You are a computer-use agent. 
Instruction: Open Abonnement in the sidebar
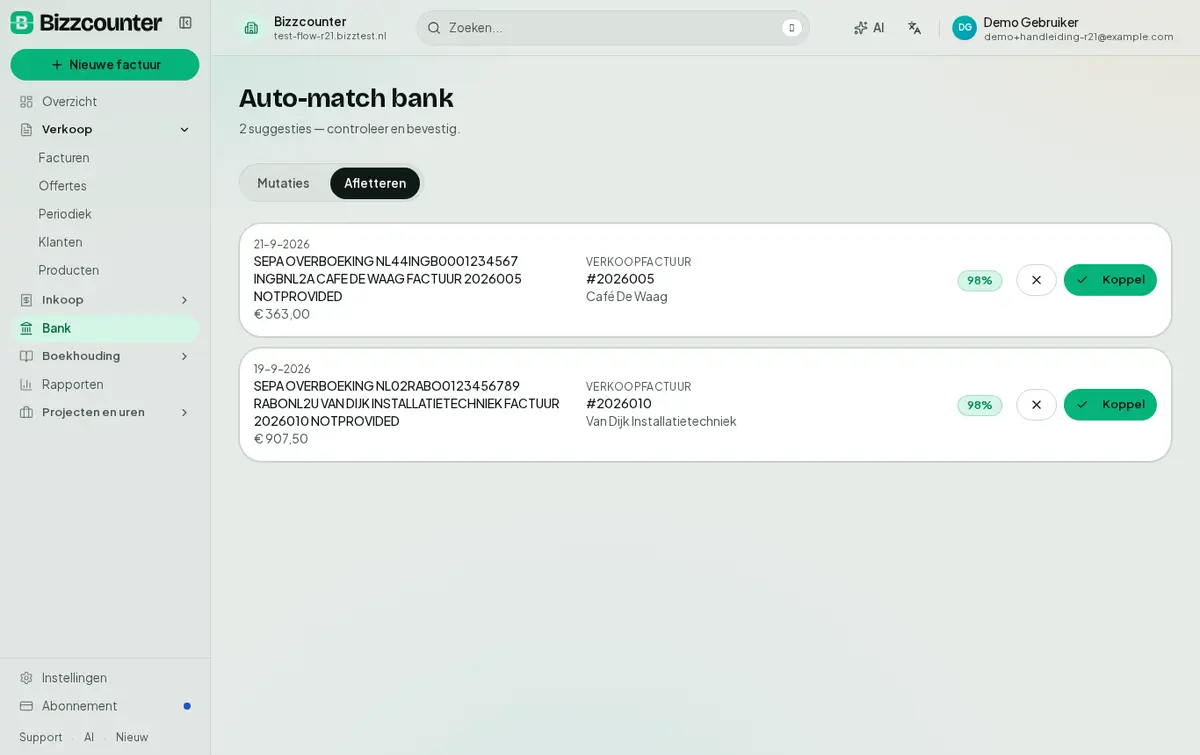coord(105,705)
